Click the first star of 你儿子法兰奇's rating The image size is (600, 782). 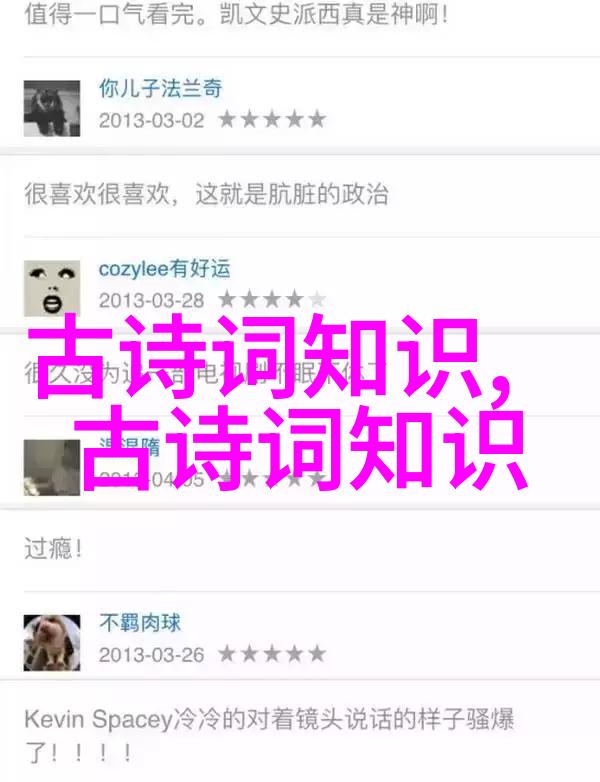(x=227, y=120)
